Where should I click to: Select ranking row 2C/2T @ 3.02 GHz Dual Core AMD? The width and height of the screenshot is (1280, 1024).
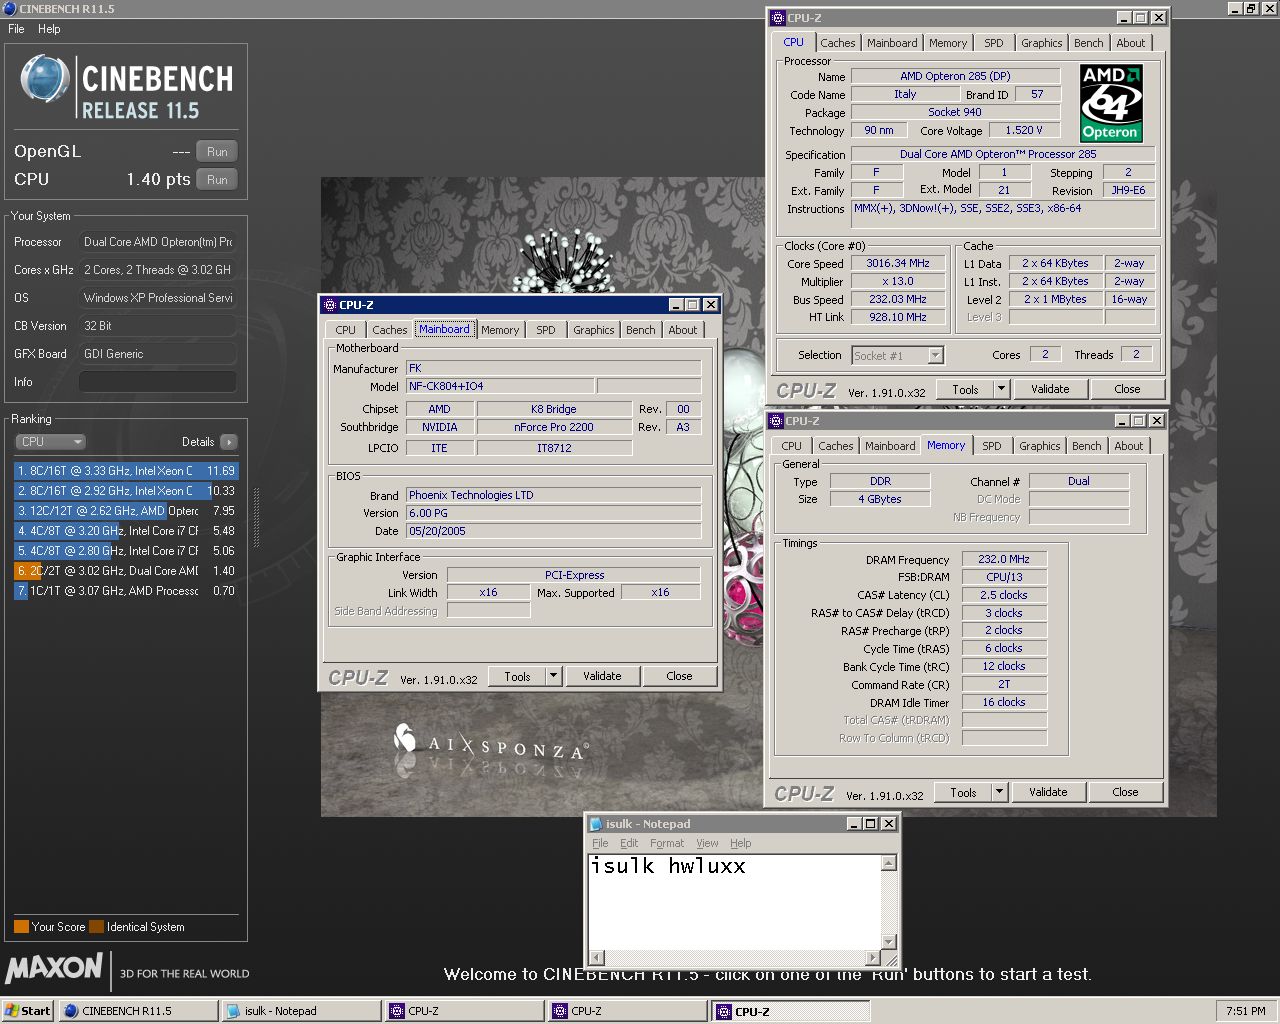pos(126,571)
